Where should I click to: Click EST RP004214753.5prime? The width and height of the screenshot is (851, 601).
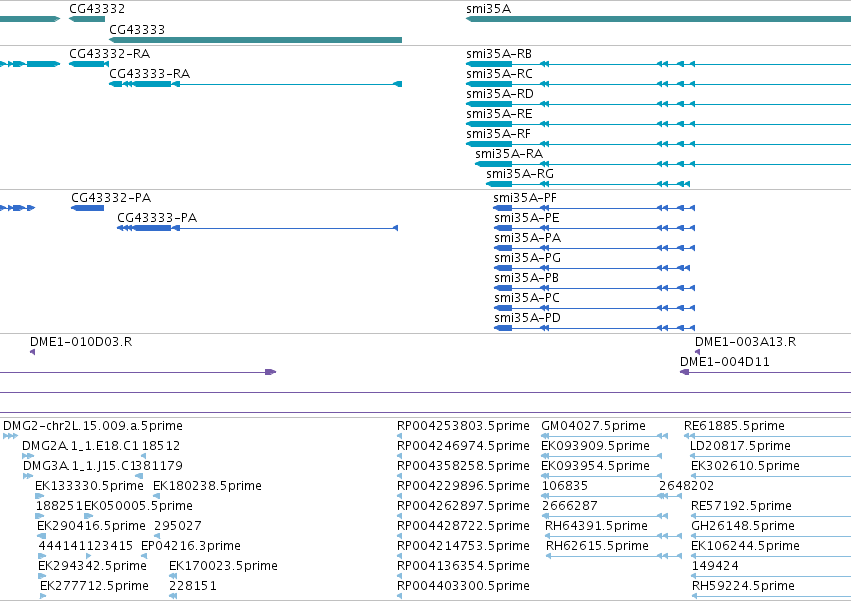pos(463,546)
